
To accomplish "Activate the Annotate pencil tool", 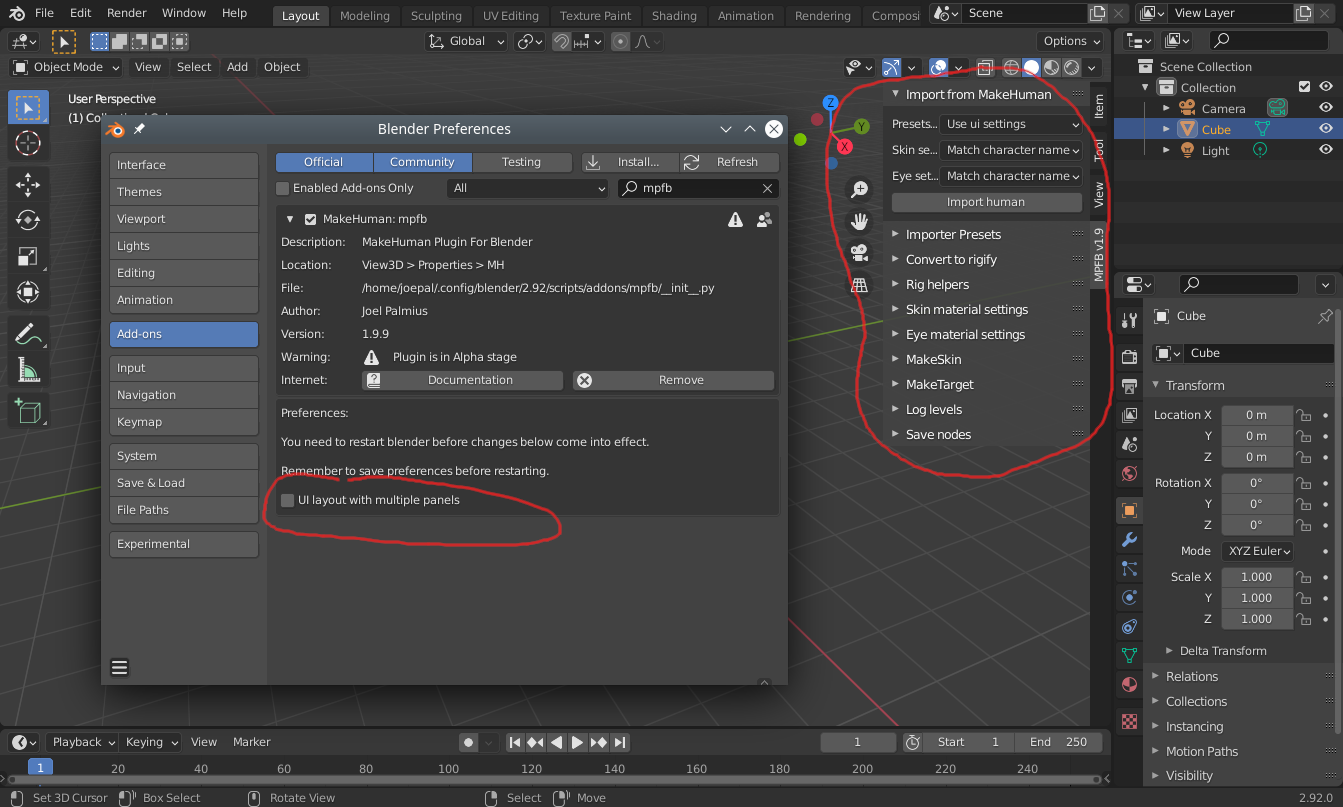I will point(28,333).
